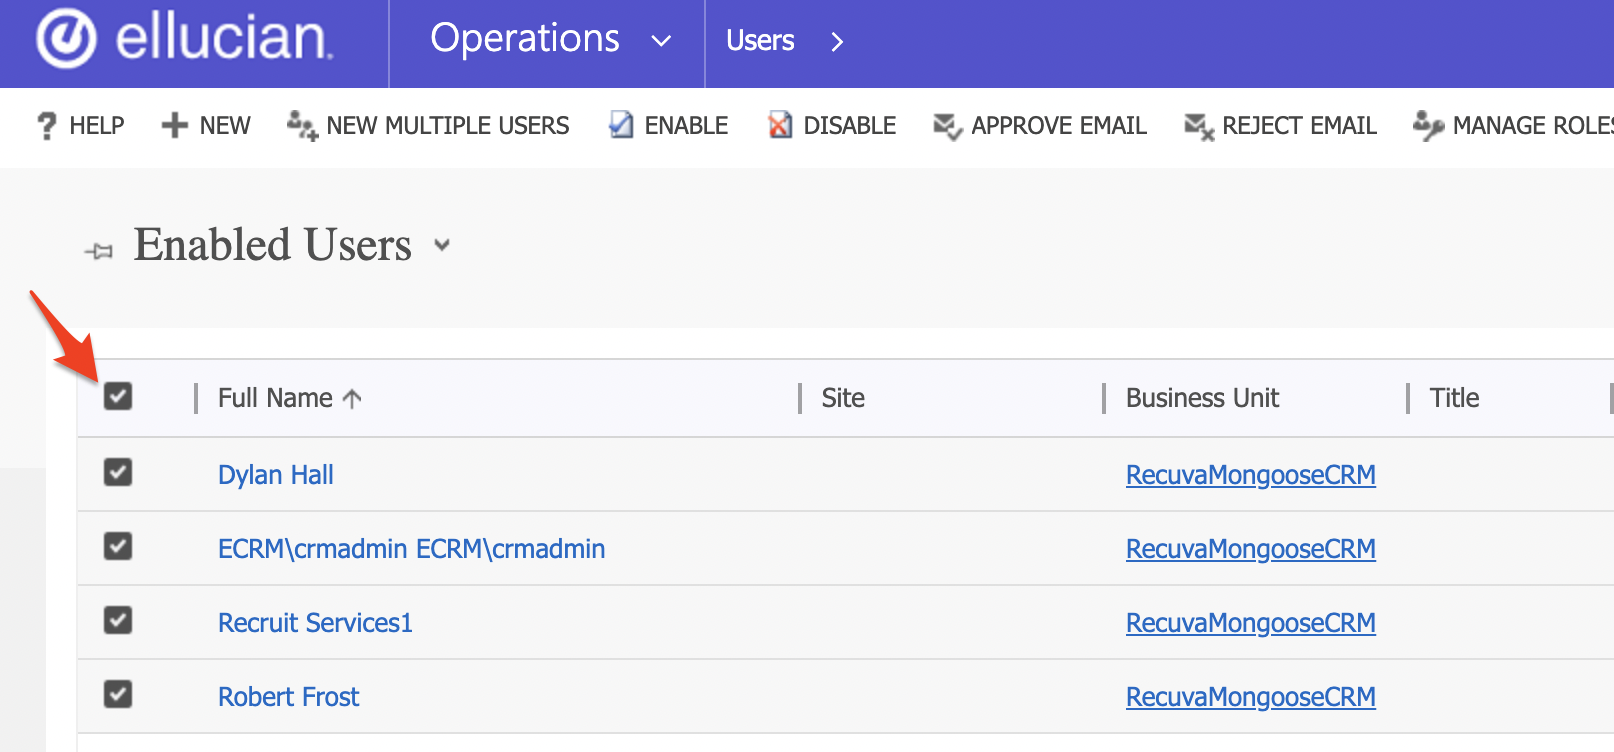Click the Approve Email envelope icon
Image resolution: width=1614 pixels, height=752 pixels.
(946, 126)
